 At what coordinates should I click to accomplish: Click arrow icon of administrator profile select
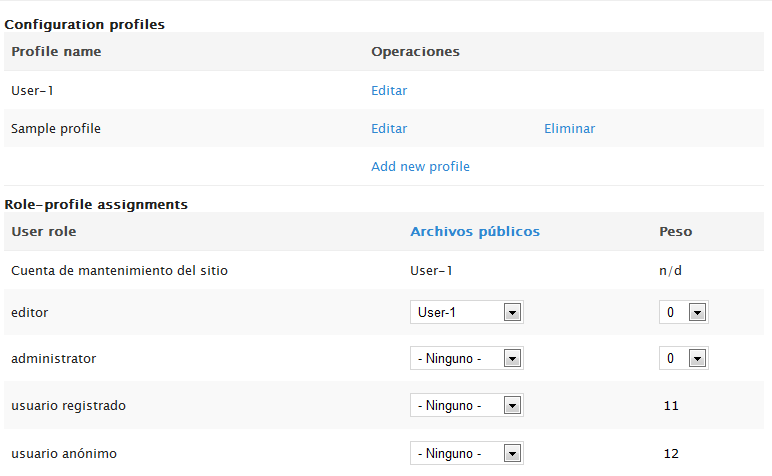[512, 358]
